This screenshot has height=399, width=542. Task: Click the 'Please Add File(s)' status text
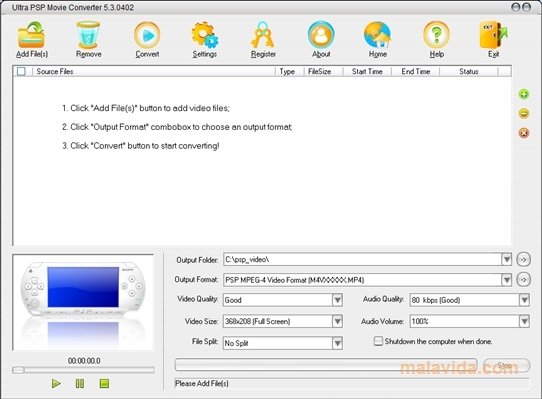202,383
